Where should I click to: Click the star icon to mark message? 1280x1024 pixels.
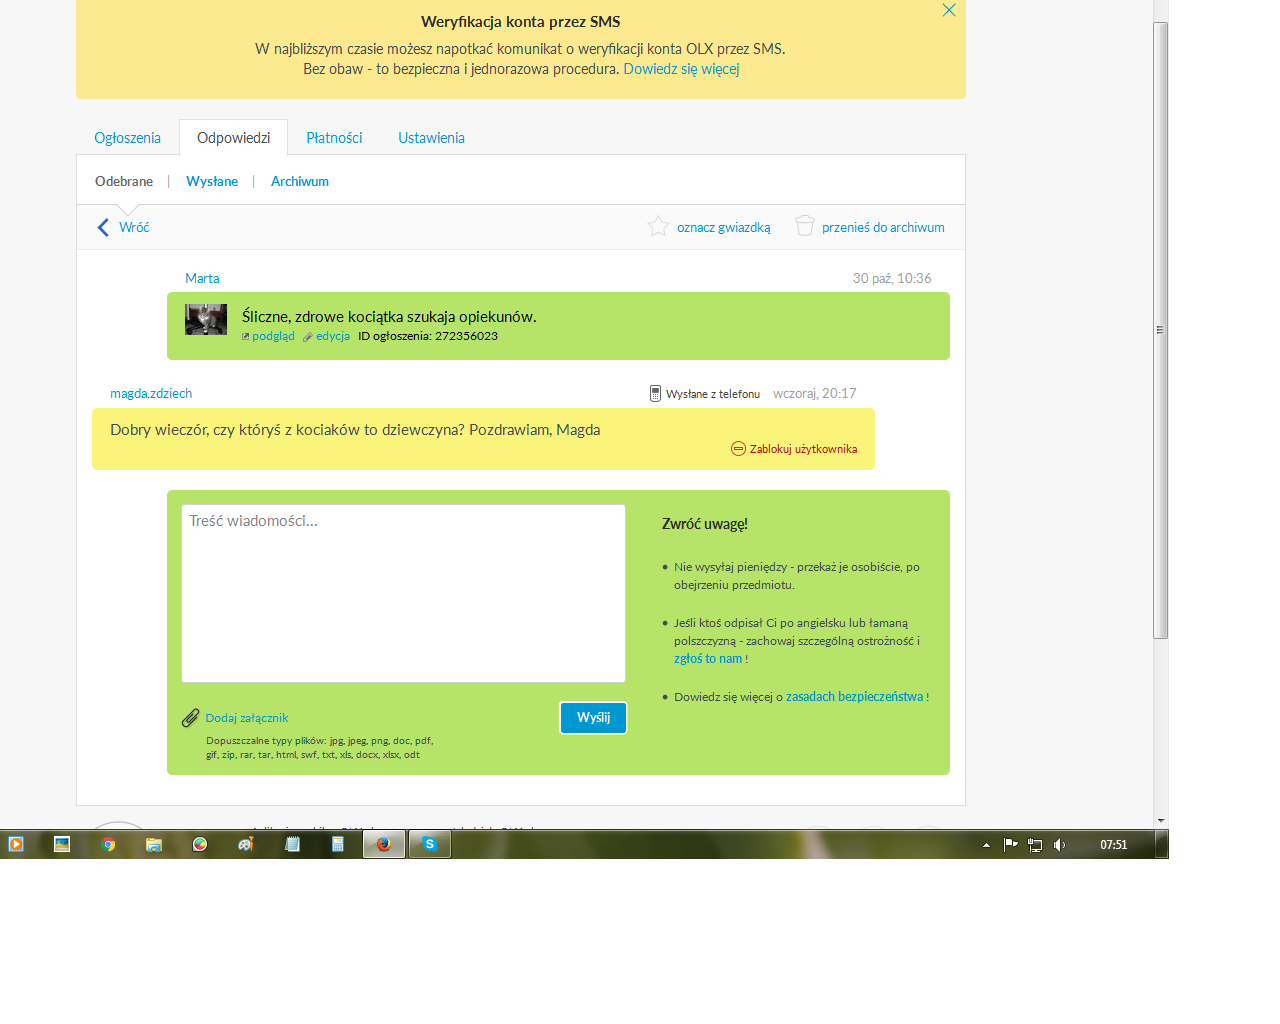coord(658,227)
